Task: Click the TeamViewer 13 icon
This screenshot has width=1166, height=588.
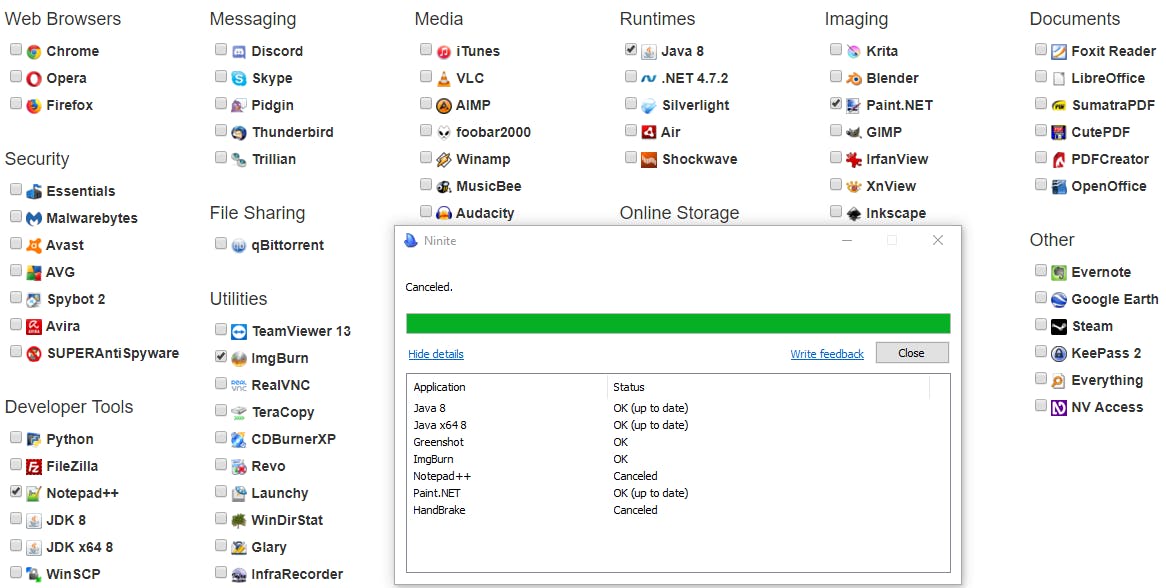Action: click(x=239, y=332)
